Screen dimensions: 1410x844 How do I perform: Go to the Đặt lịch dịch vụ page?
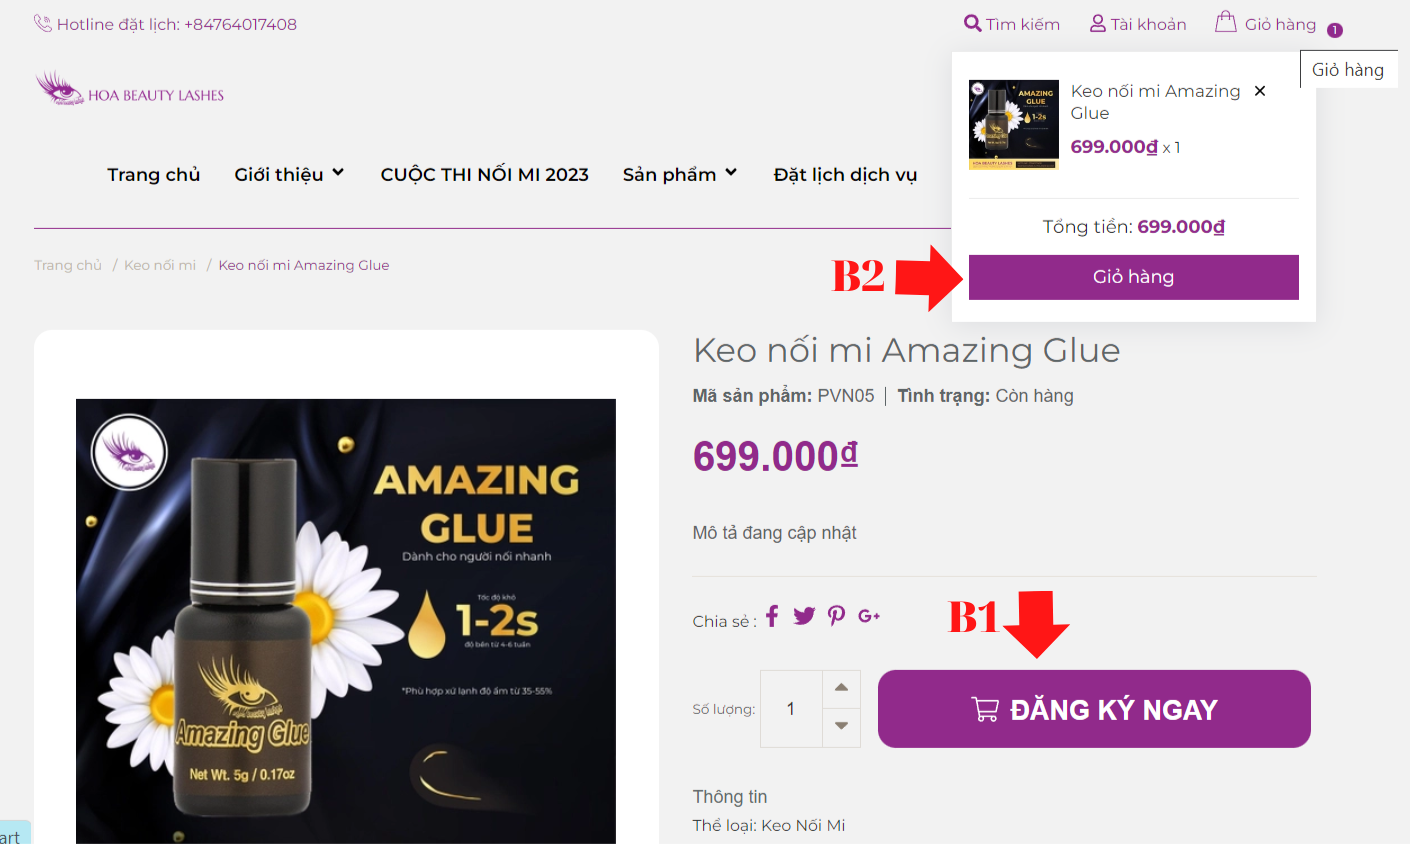pyautogui.click(x=845, y=174)
